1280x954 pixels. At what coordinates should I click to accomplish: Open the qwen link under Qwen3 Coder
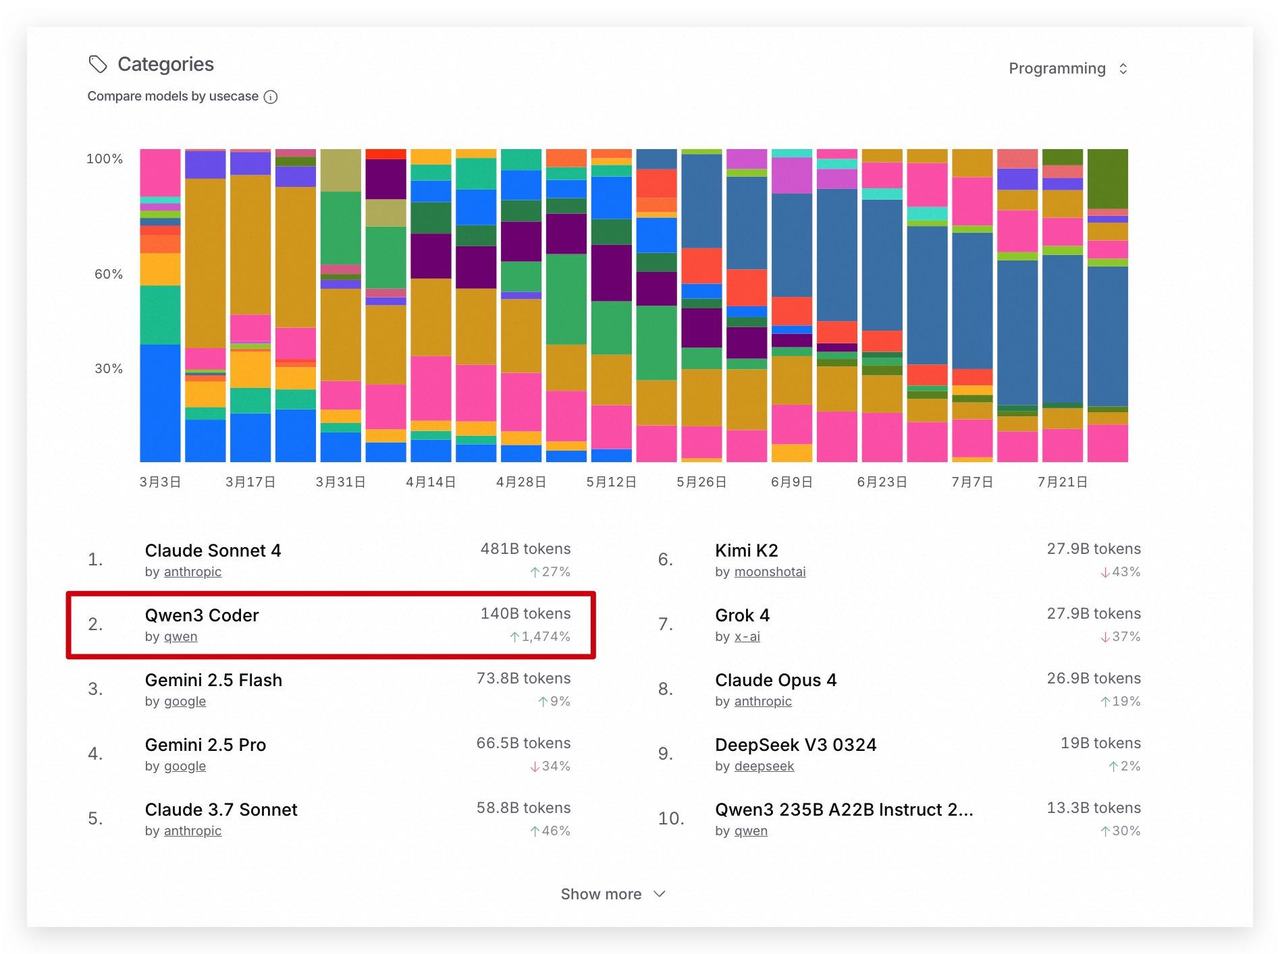click(x=181, y=637)
